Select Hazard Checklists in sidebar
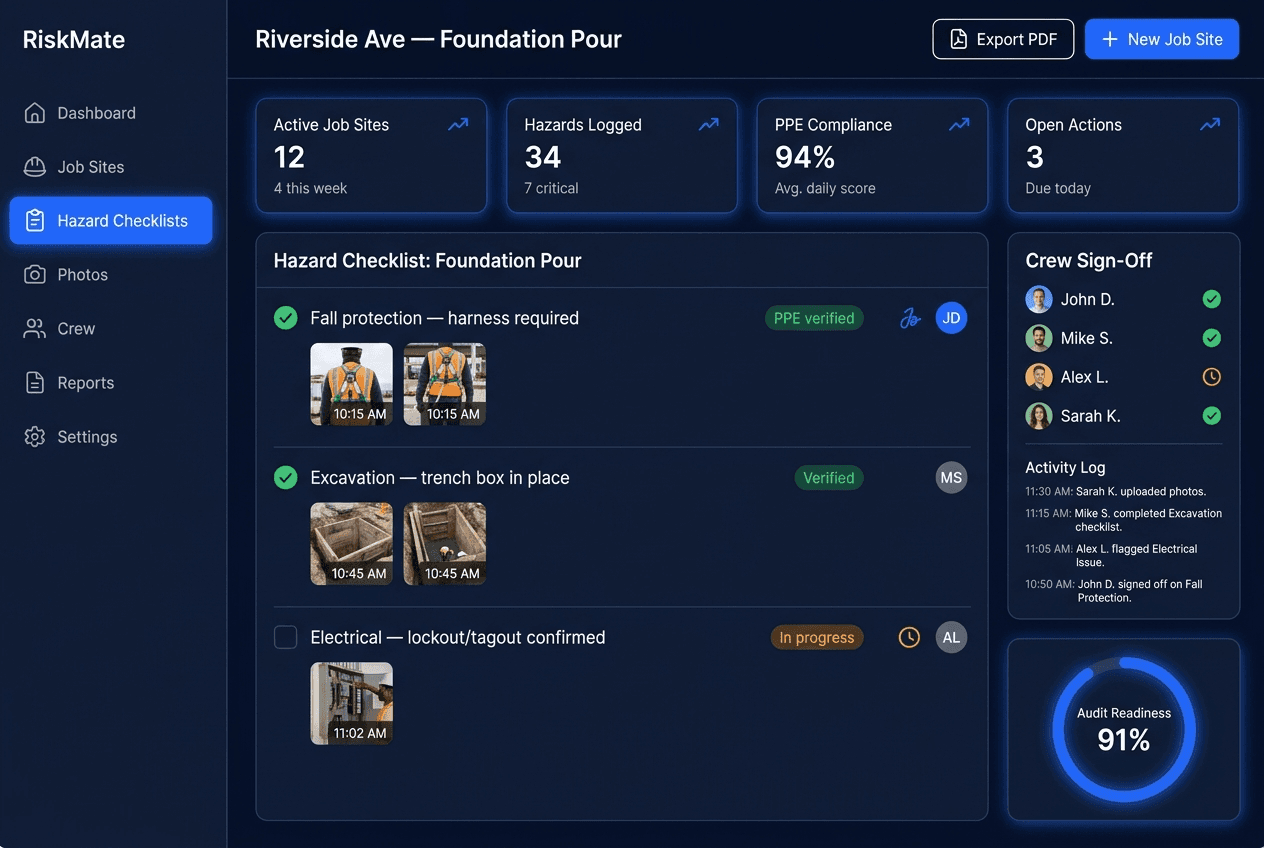This screenshot has width=1264, height=848. 111,221
